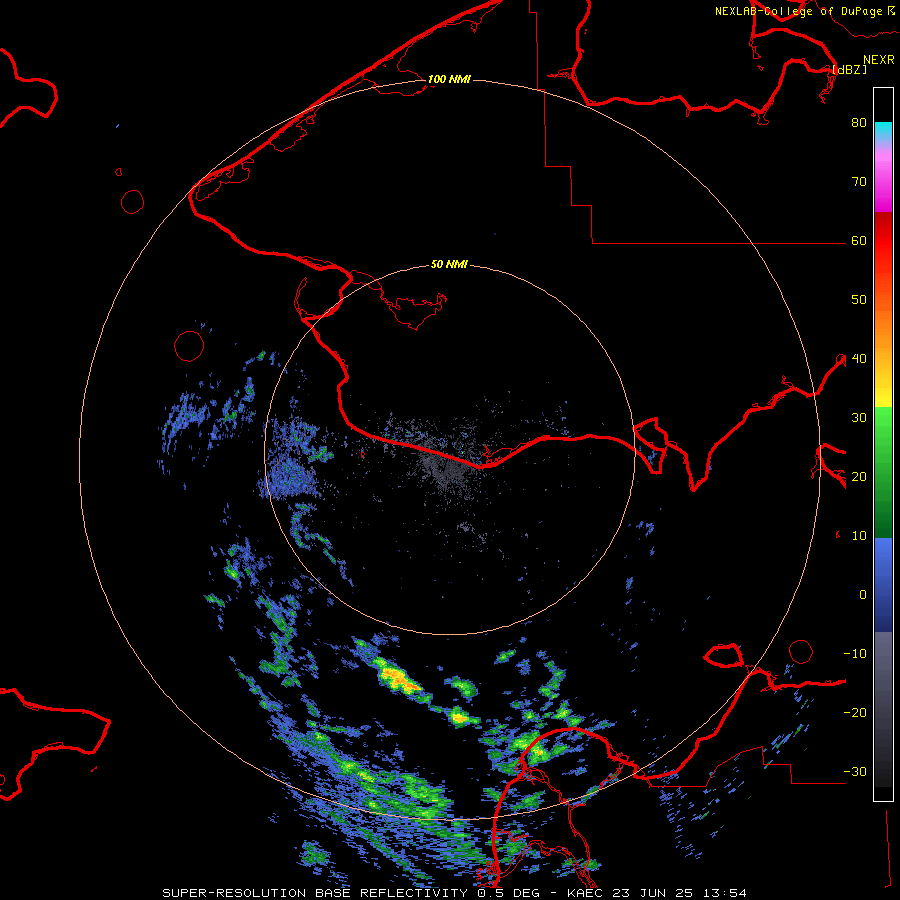Click the green segment of color bar
The height and width of the screenshot is (900, 900).
tap(883, 472)
